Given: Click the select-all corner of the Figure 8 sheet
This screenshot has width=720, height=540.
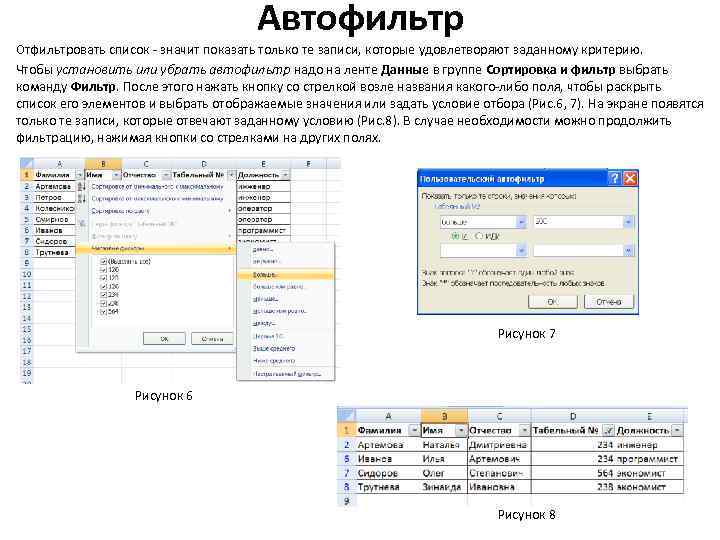Looking at the screenshot, I should pos(346,416).
